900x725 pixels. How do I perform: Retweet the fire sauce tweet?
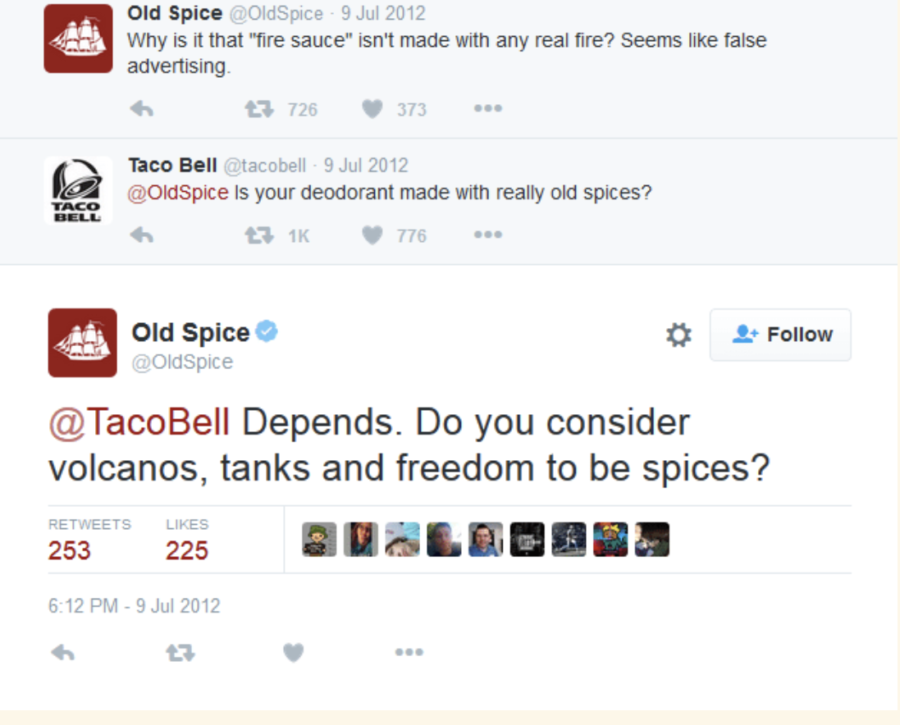tap(259, 109)
